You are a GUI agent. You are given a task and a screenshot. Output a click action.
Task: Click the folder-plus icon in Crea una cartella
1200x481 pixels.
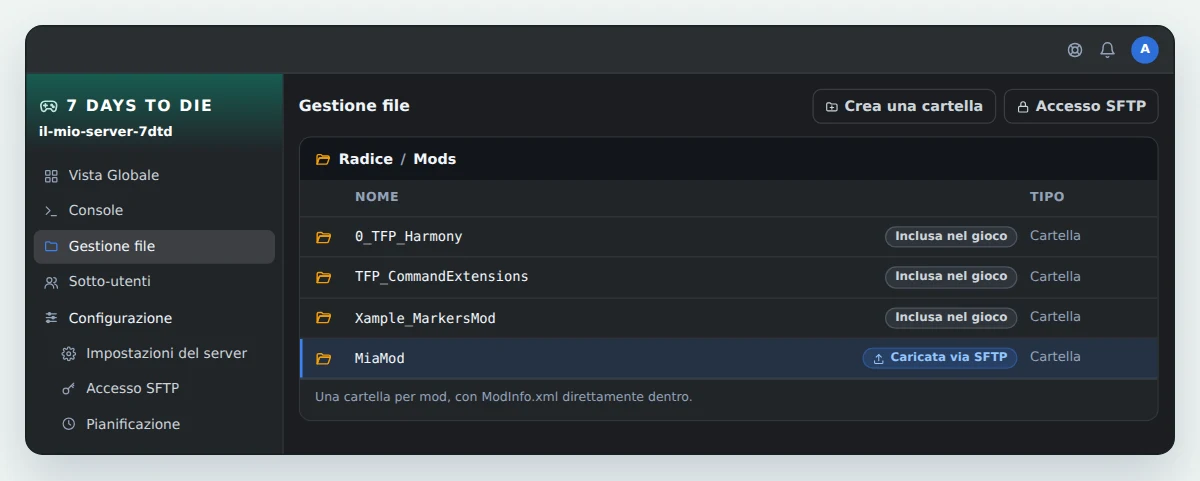point(832,106)
